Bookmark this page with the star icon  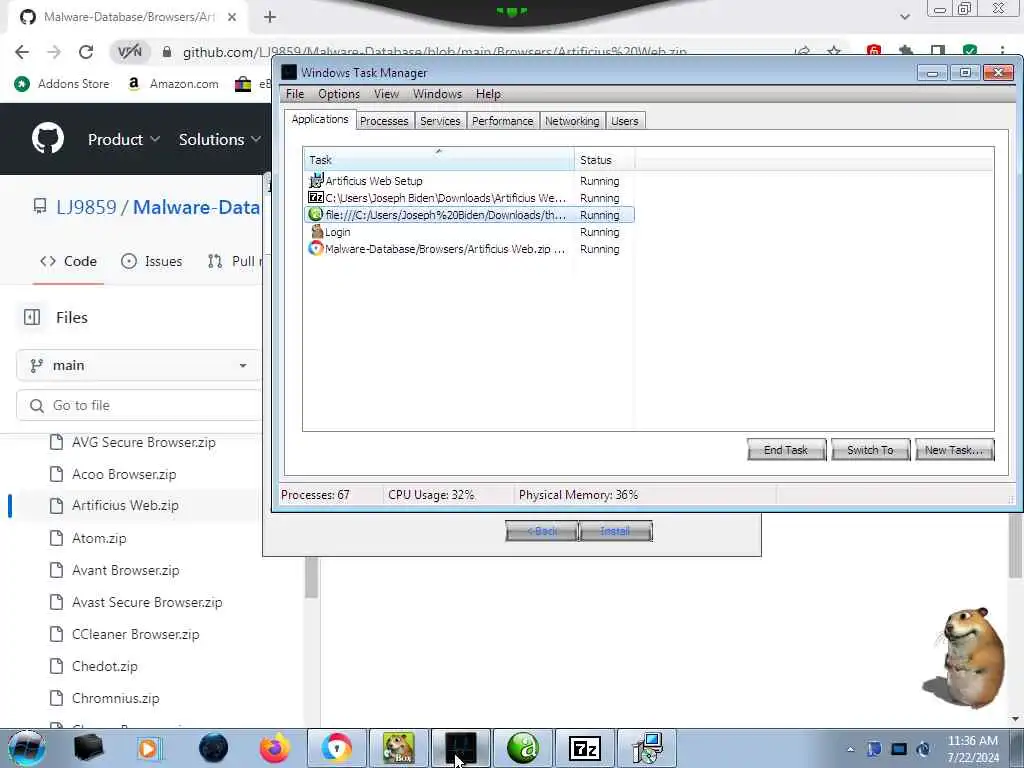834,51
